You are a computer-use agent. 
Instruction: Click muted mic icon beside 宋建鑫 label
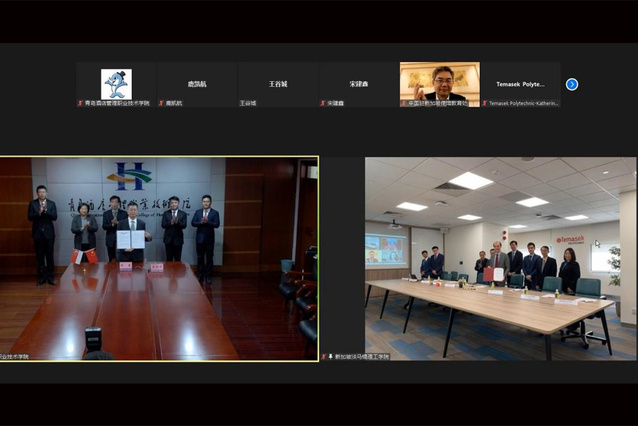pos(323,103)
